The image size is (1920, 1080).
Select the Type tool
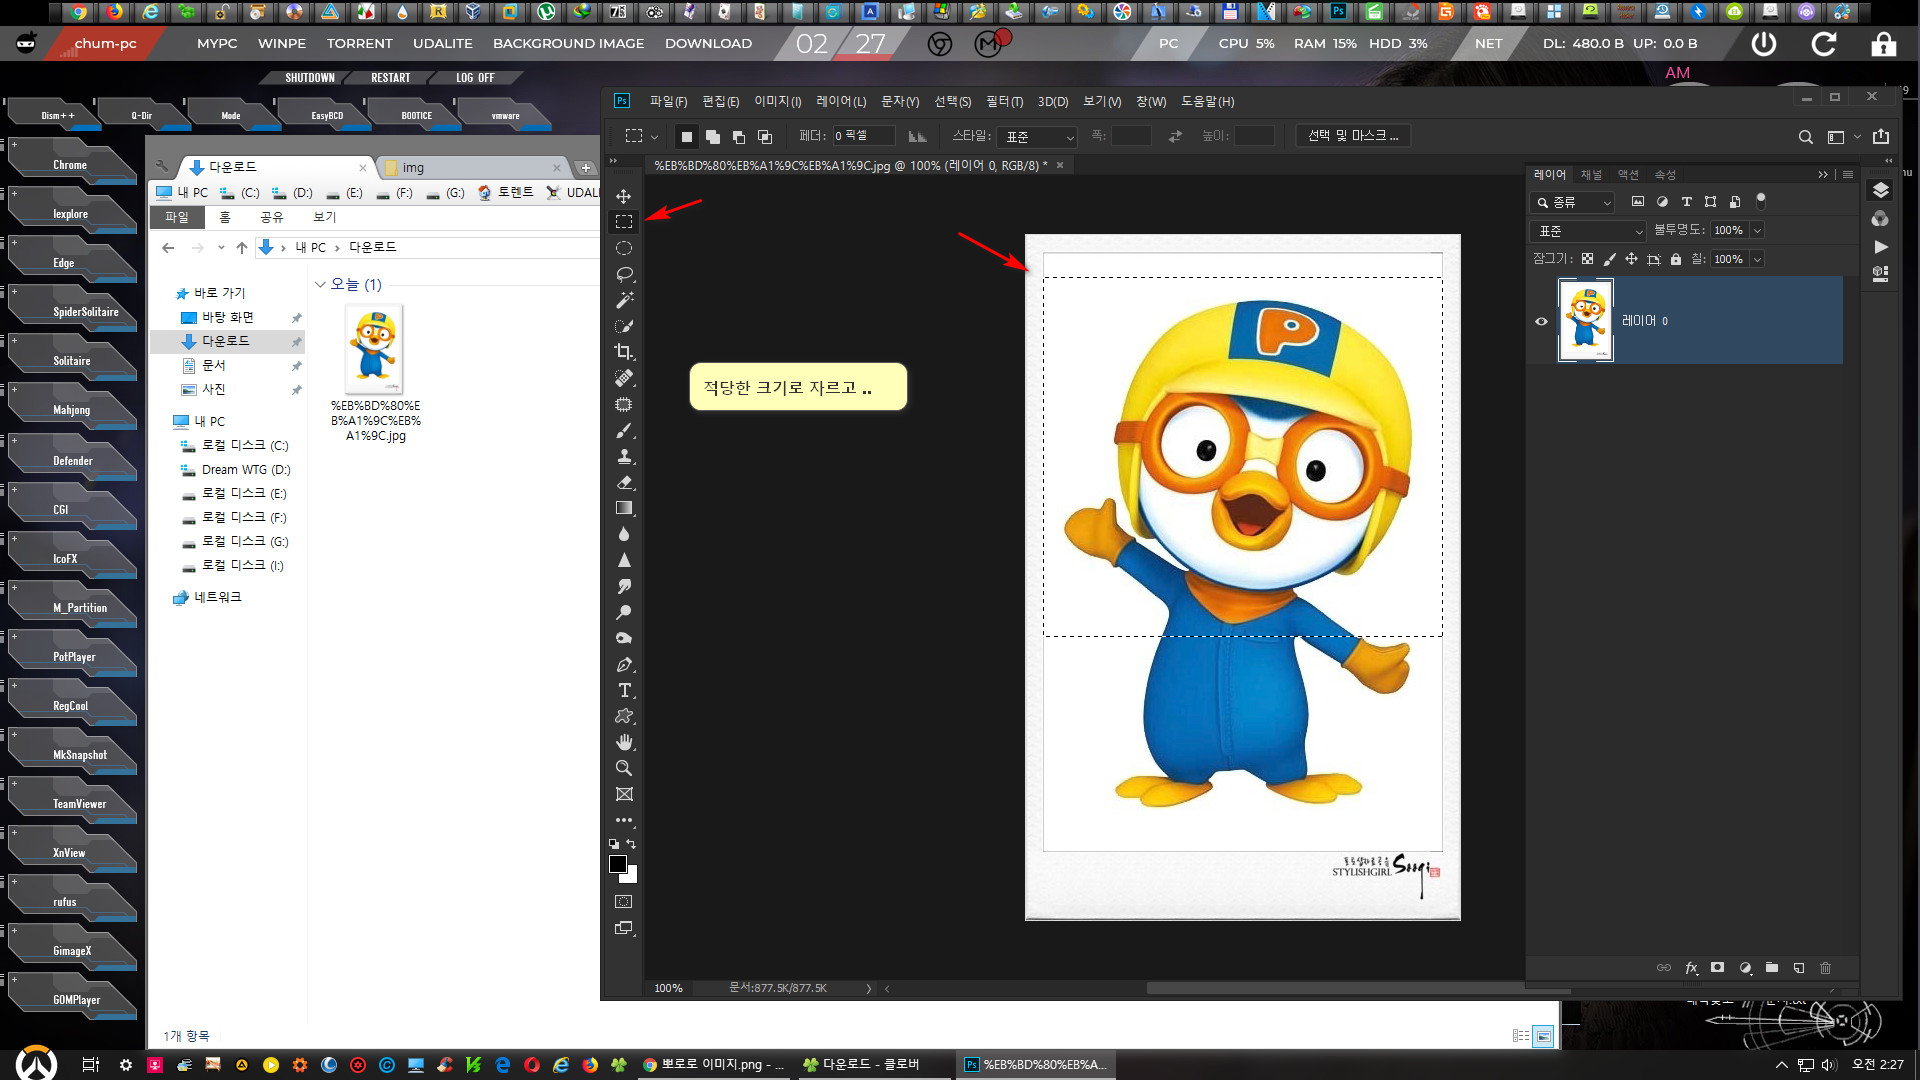point(624,690)
